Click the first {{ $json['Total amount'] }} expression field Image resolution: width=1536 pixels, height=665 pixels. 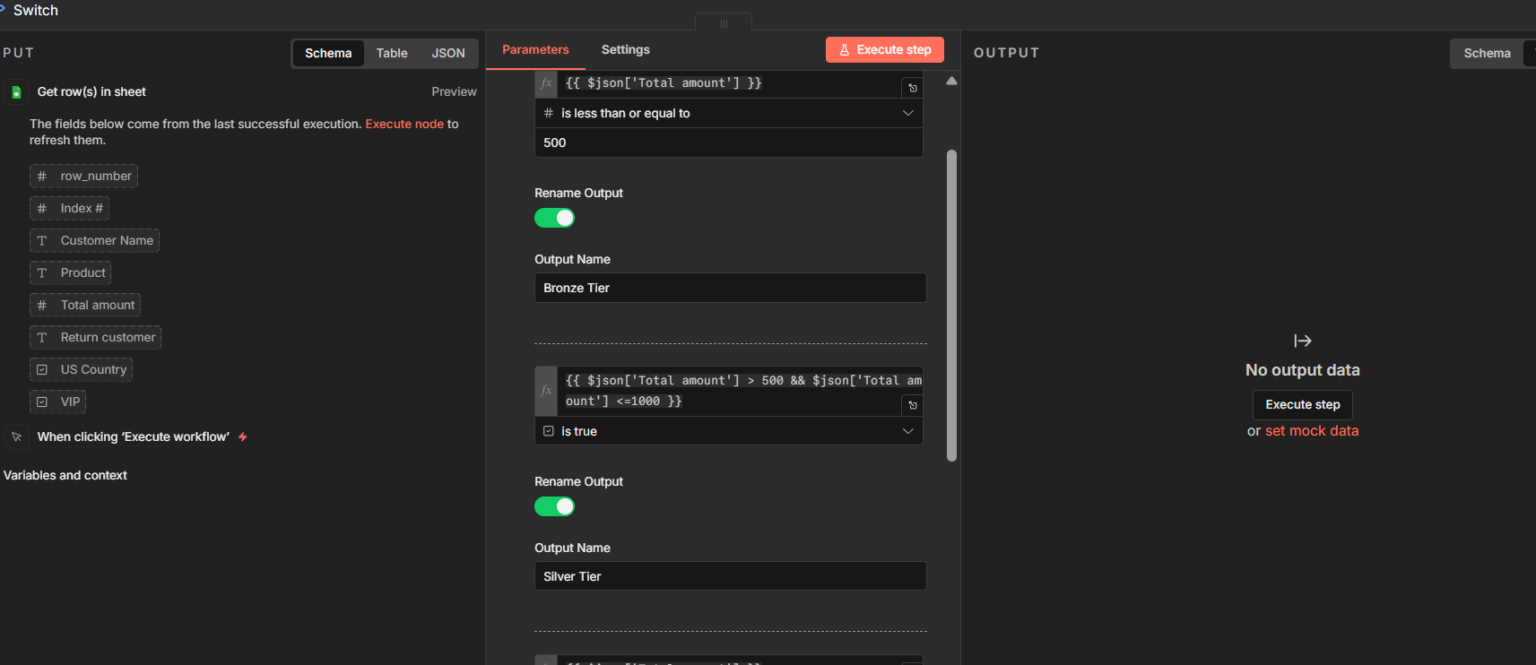tap(729, 84)
